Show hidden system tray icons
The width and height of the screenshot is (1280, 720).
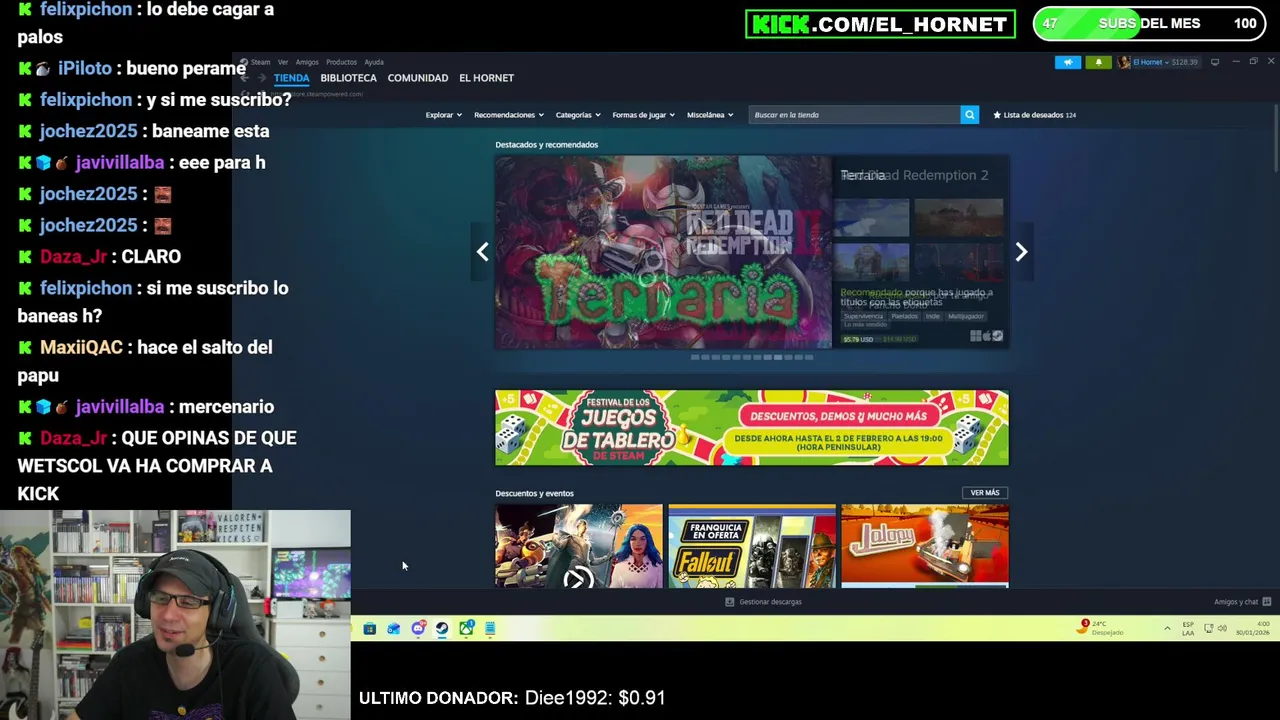[1167, 628]
